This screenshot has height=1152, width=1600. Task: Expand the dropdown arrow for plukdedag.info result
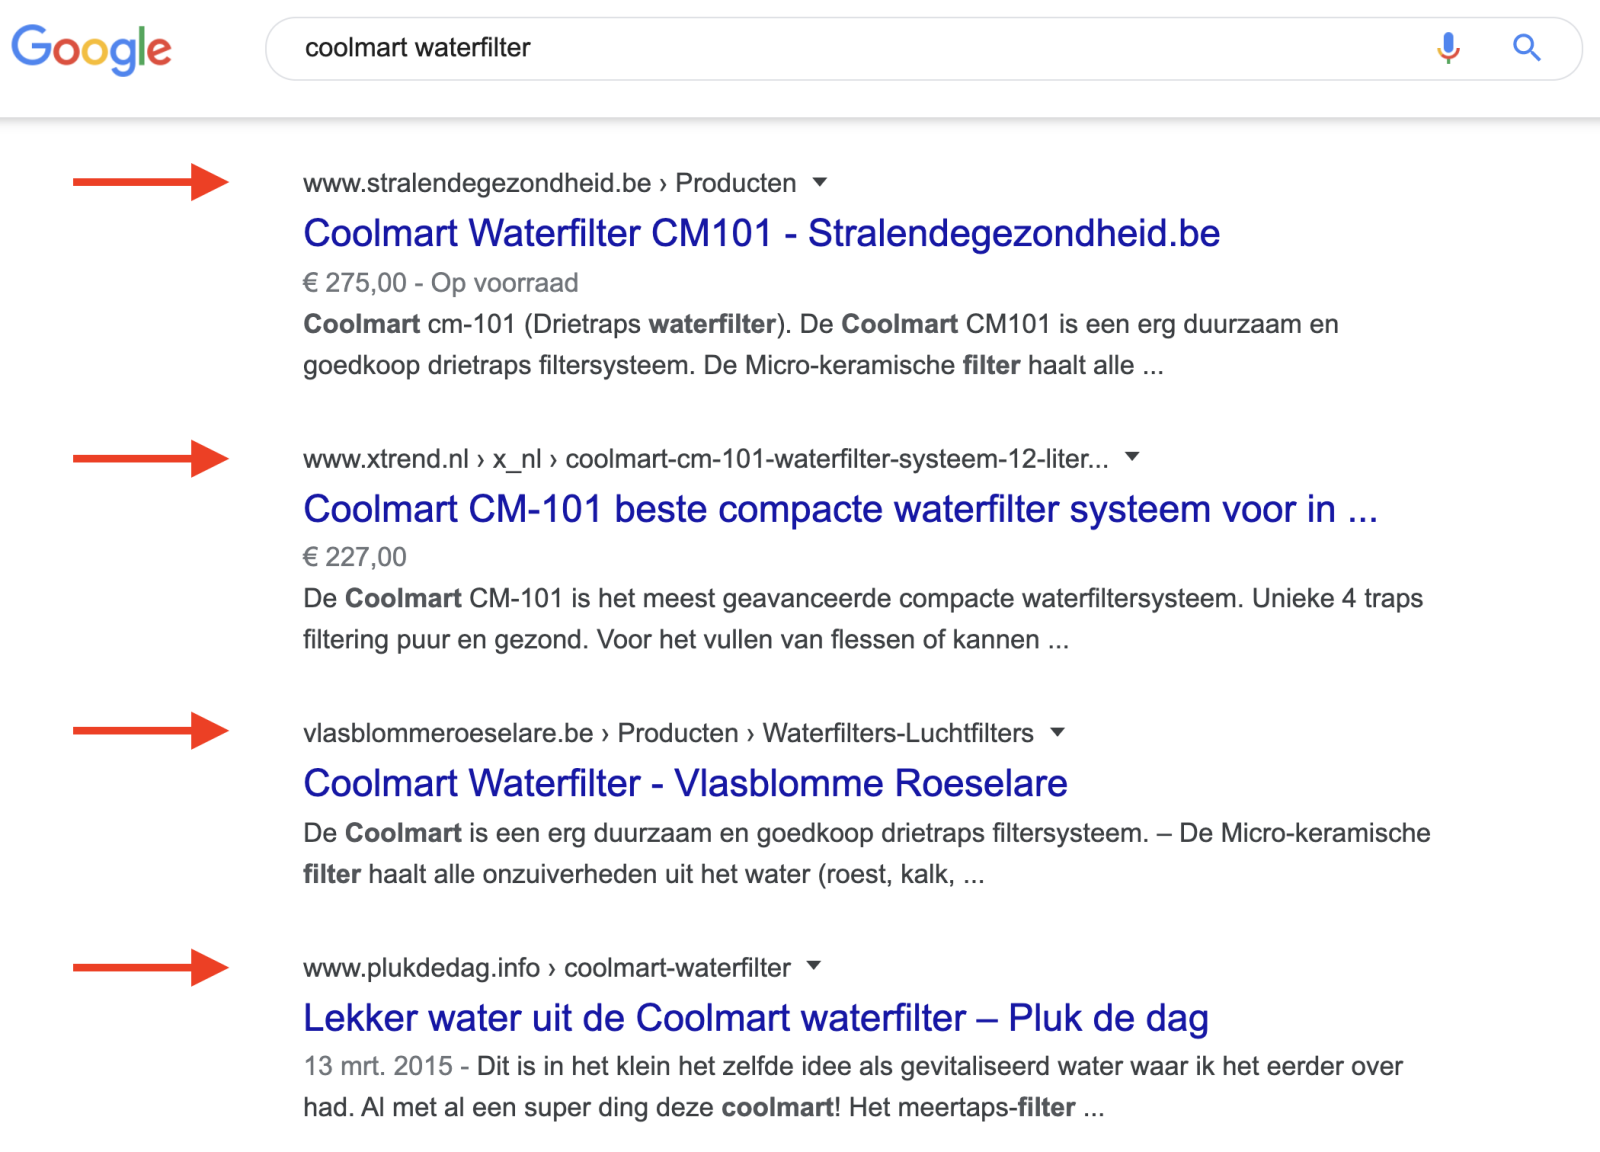814,966
